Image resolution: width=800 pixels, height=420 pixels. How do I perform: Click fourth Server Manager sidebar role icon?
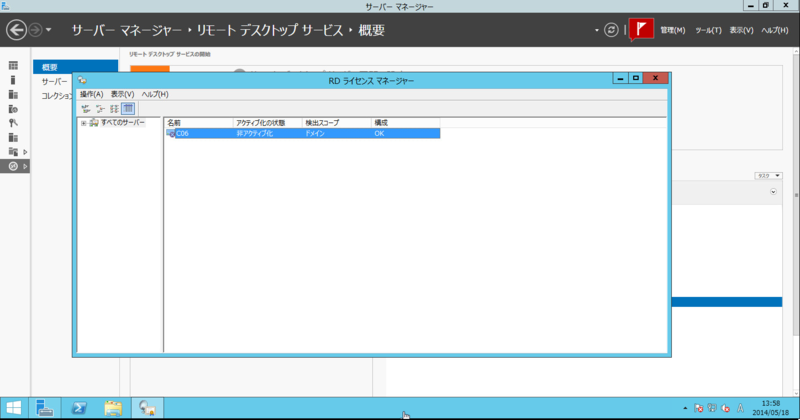click(13, 109)
